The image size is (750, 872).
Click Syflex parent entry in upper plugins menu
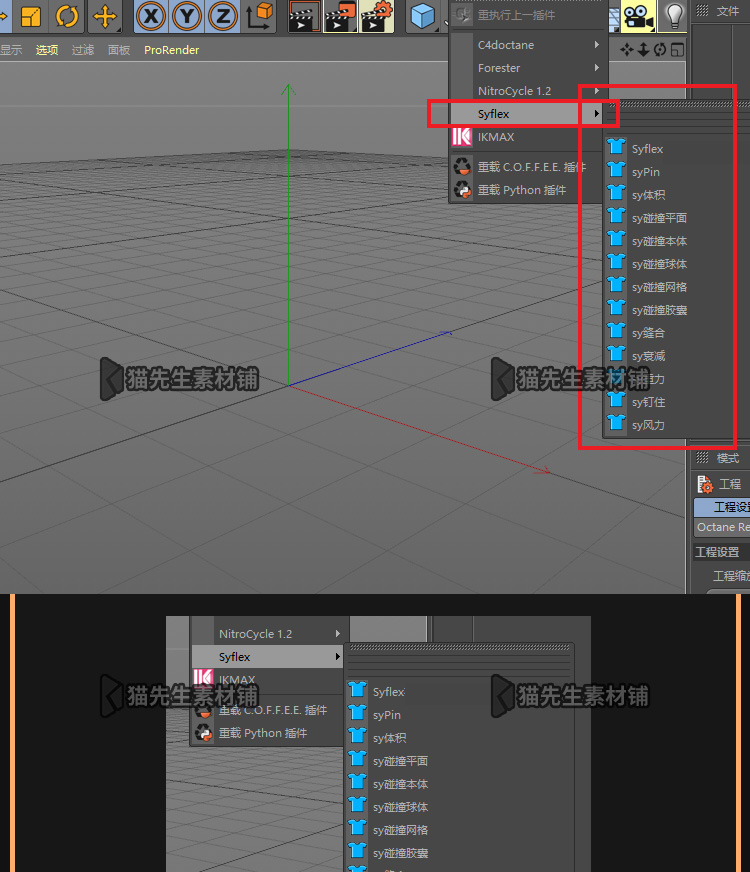(528, 113)
